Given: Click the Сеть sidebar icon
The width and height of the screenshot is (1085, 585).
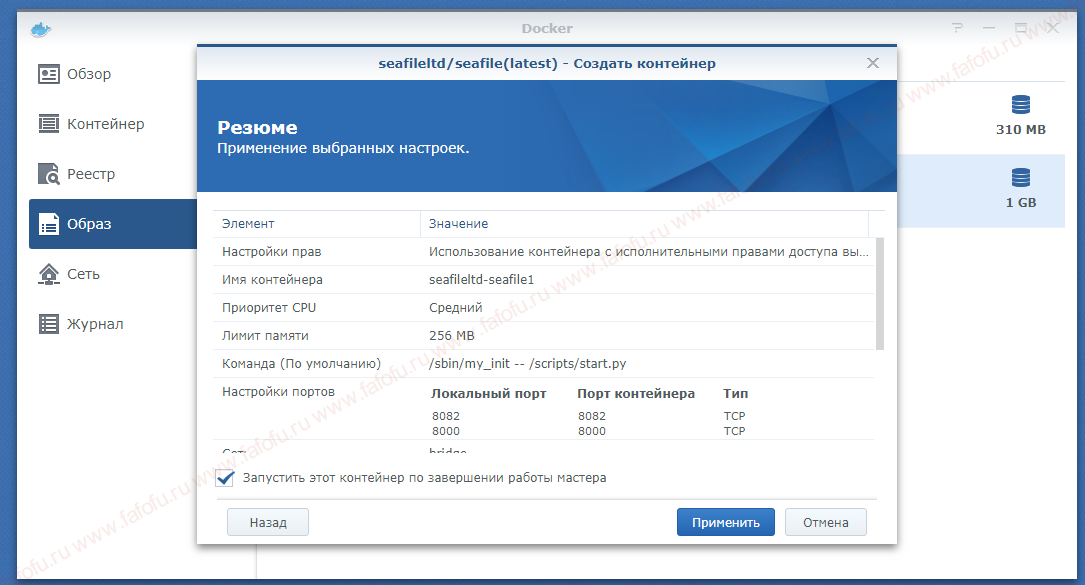Looking at the screenshot, I should [x=48, y=274].
